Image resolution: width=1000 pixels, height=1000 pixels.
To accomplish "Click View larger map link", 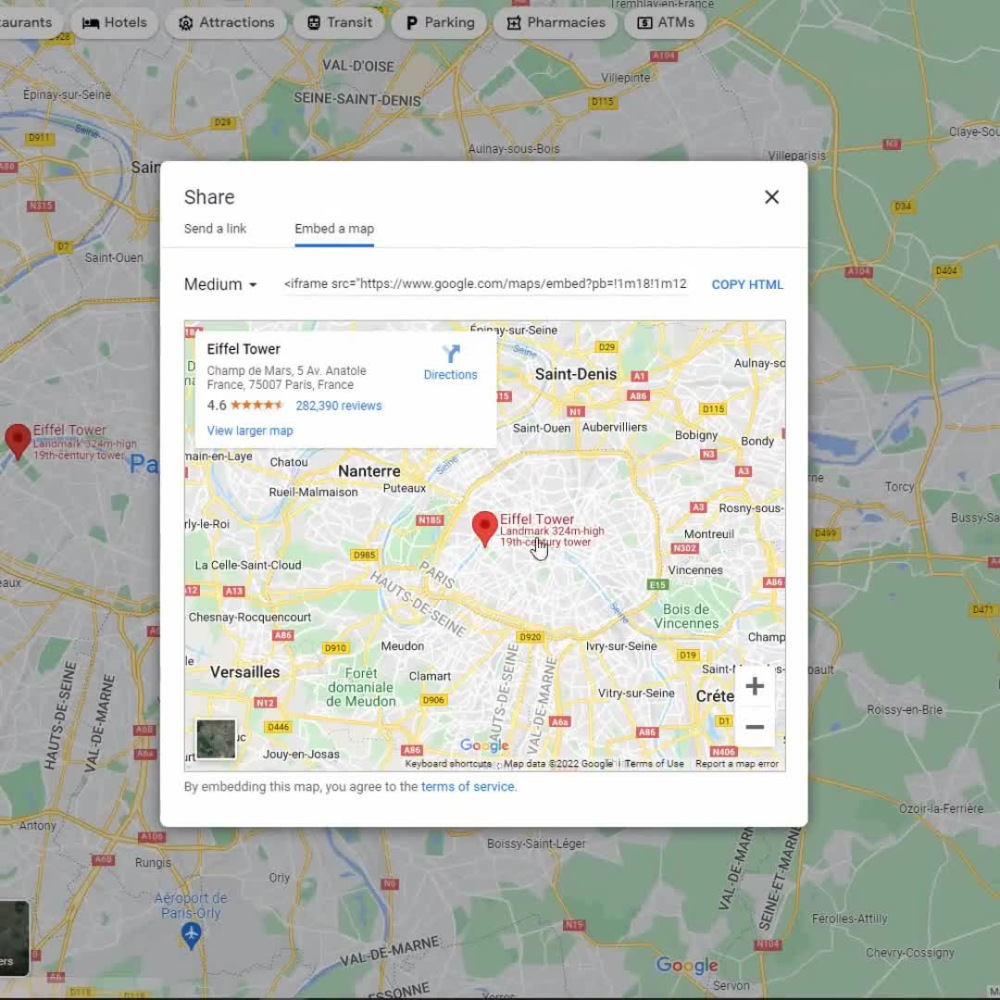I will click(x=250, y=430).
